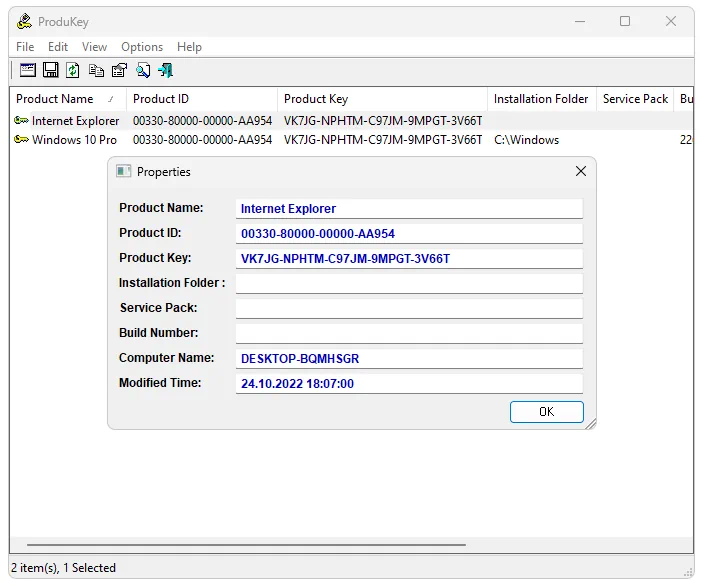Click the Product Name field showing Internet Explorer
Viewport: 705px width, 586px height.
(x=409, y=209)
